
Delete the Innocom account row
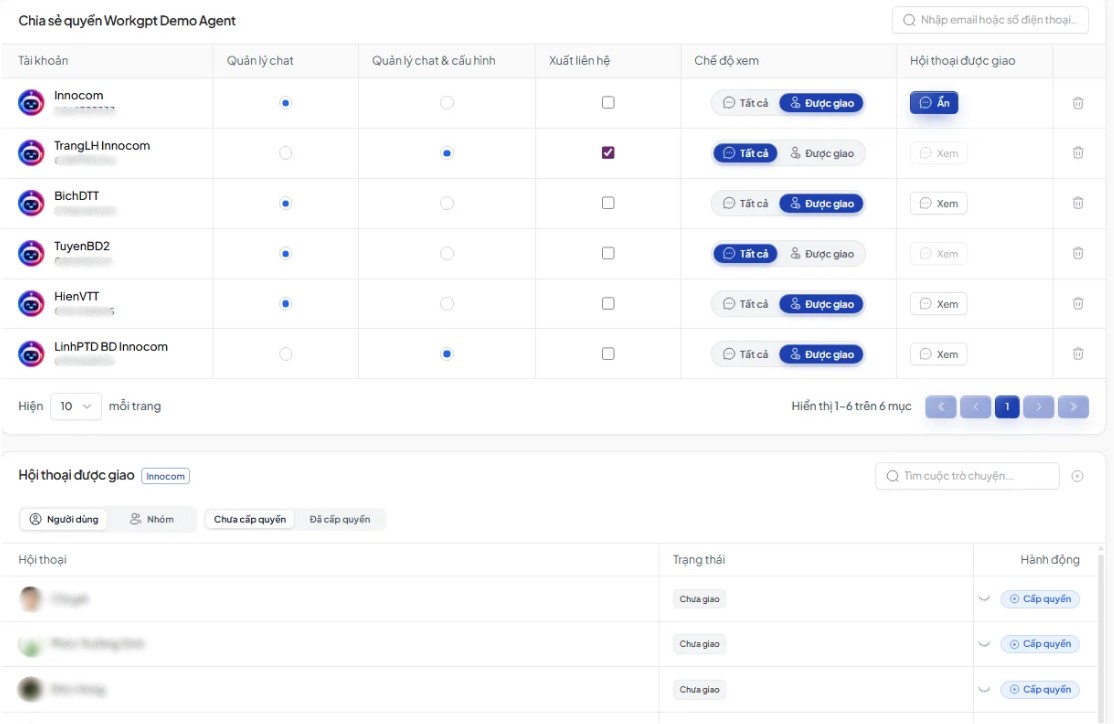1078,103
